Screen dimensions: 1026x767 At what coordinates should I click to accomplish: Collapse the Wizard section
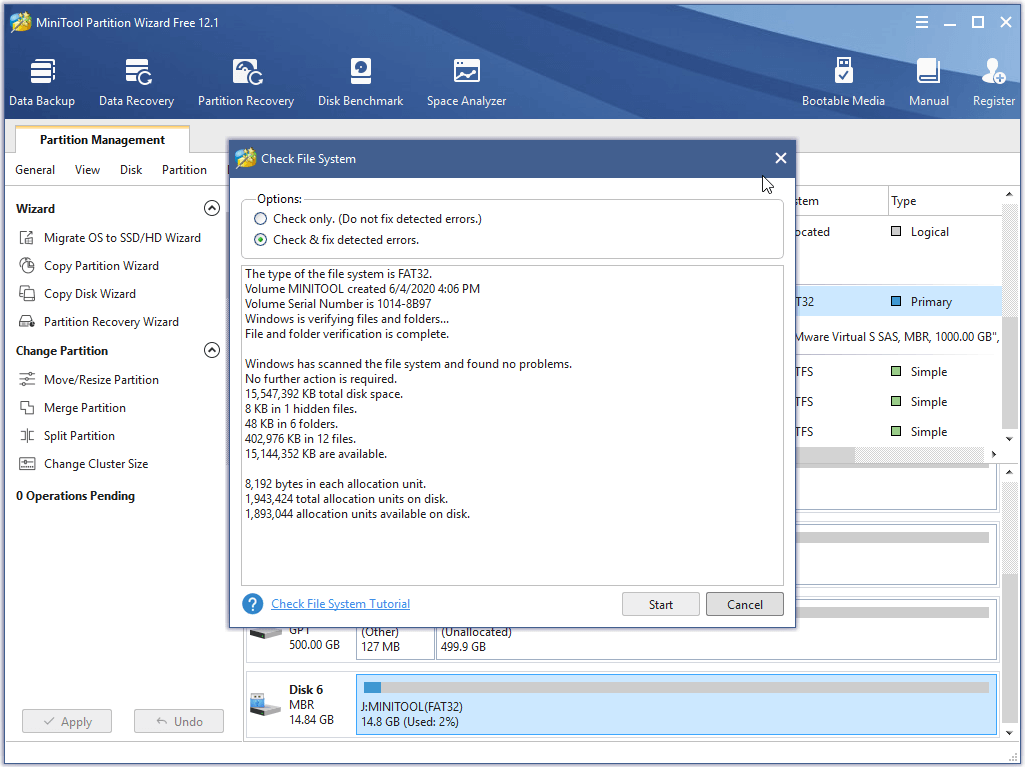pyautogui.click(x=211, y=208)
